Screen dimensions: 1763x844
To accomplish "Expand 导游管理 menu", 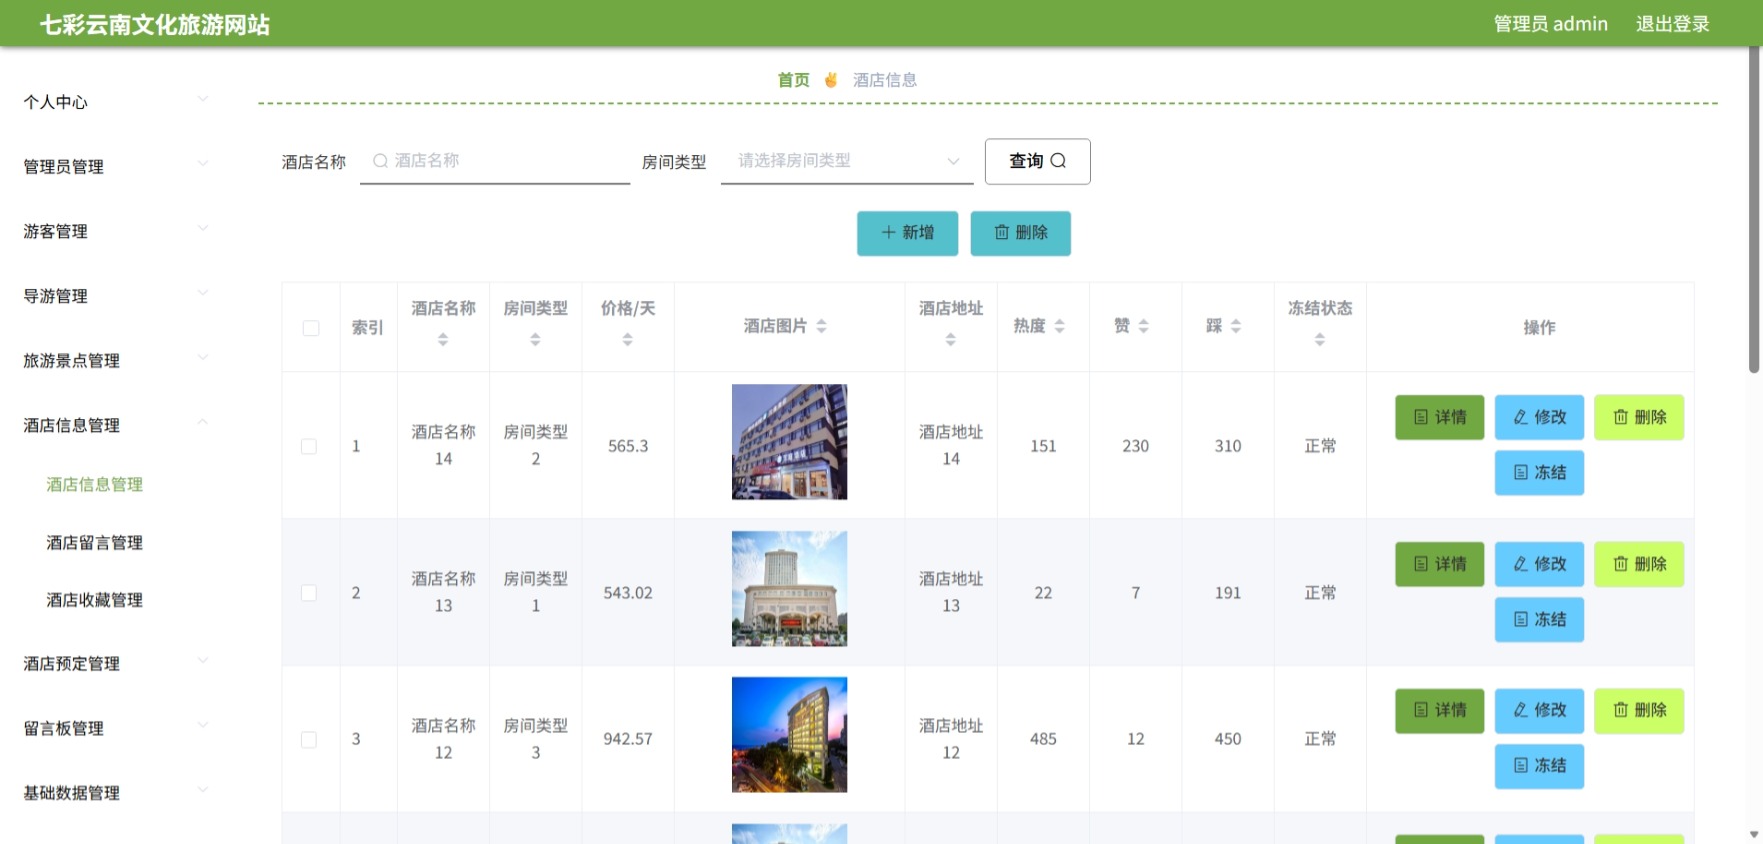I will pyautogui.click(x=116, y=296).
